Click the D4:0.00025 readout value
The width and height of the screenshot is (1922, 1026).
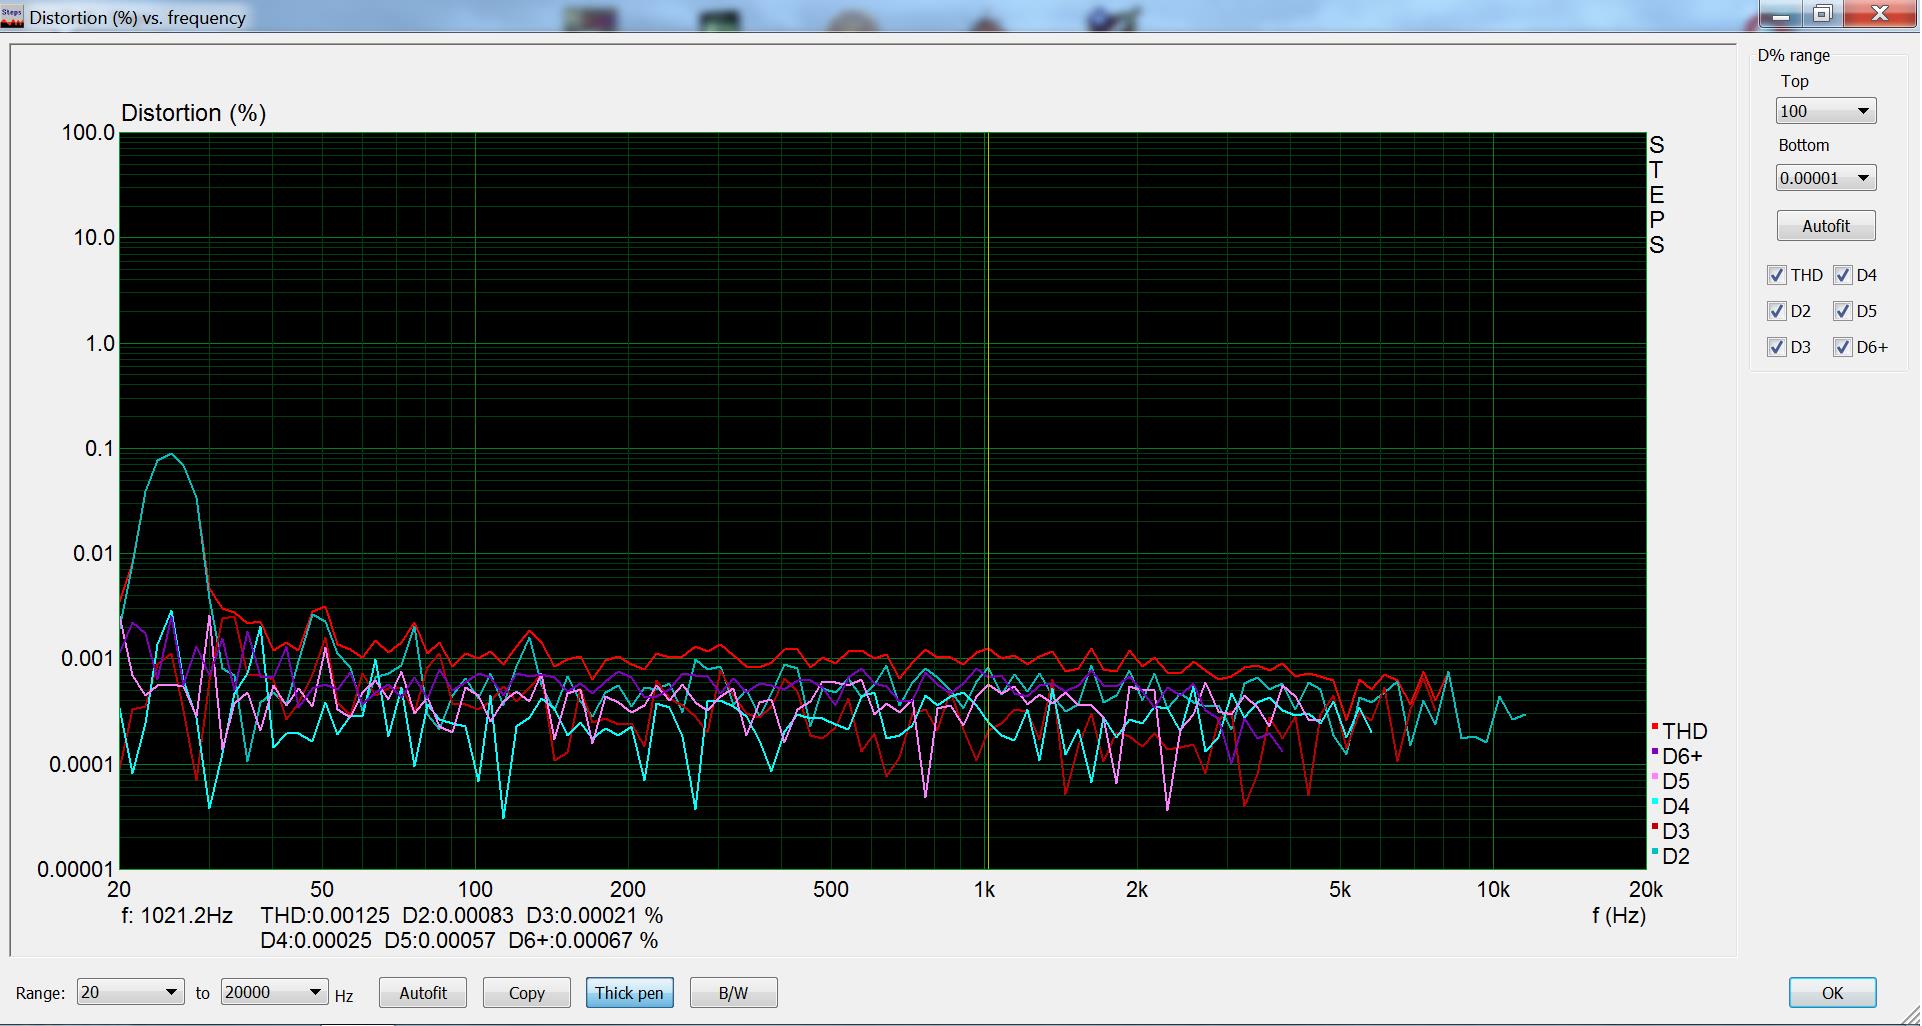(x=316, y=941)
